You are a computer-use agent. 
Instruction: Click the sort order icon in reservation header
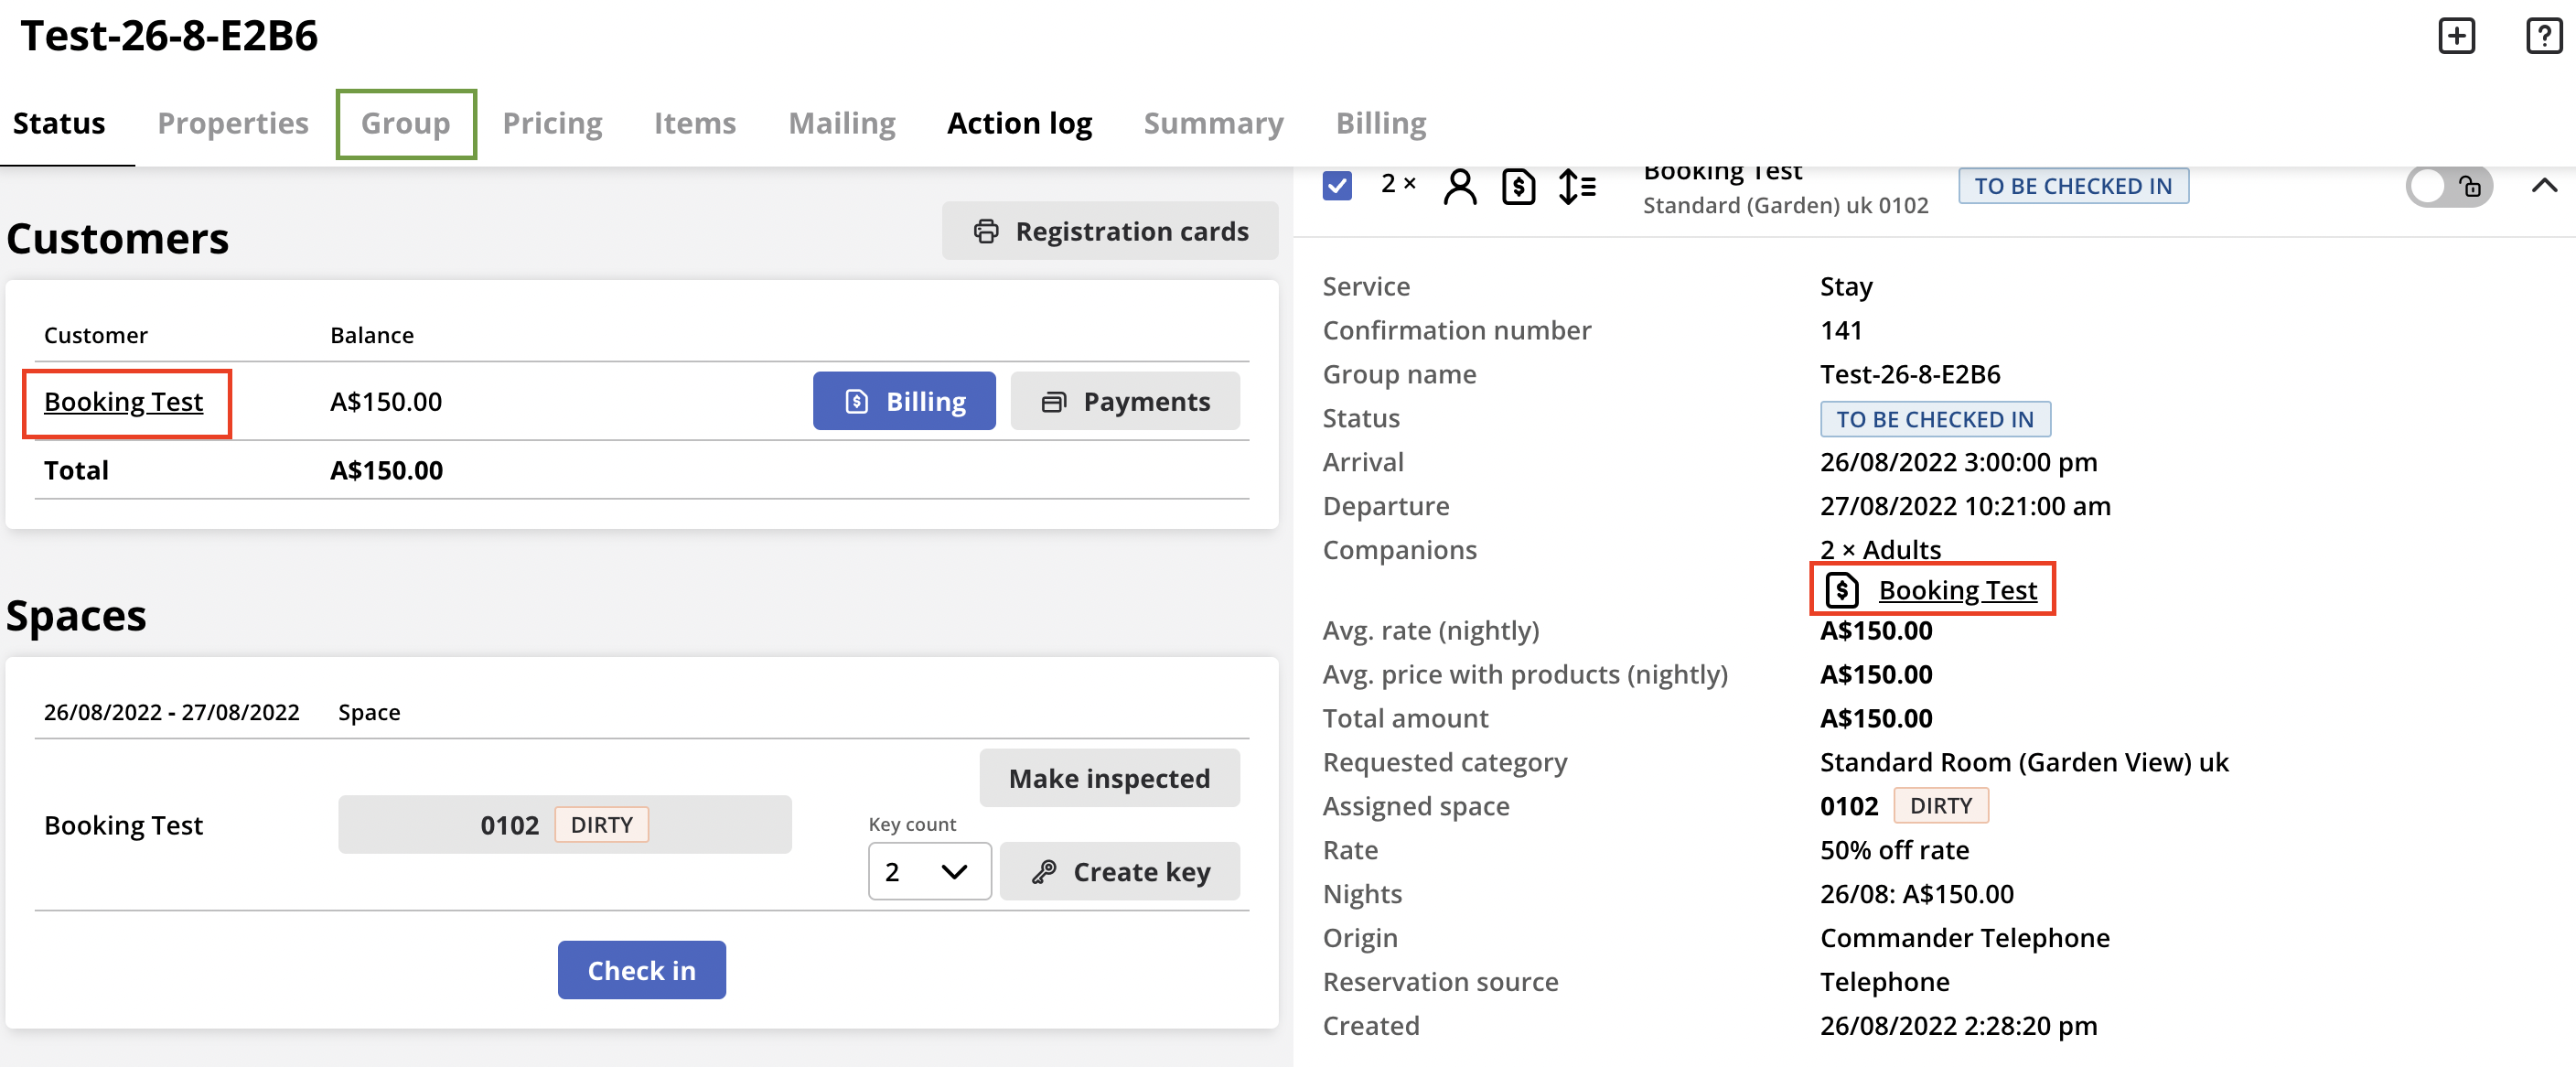1577,186
